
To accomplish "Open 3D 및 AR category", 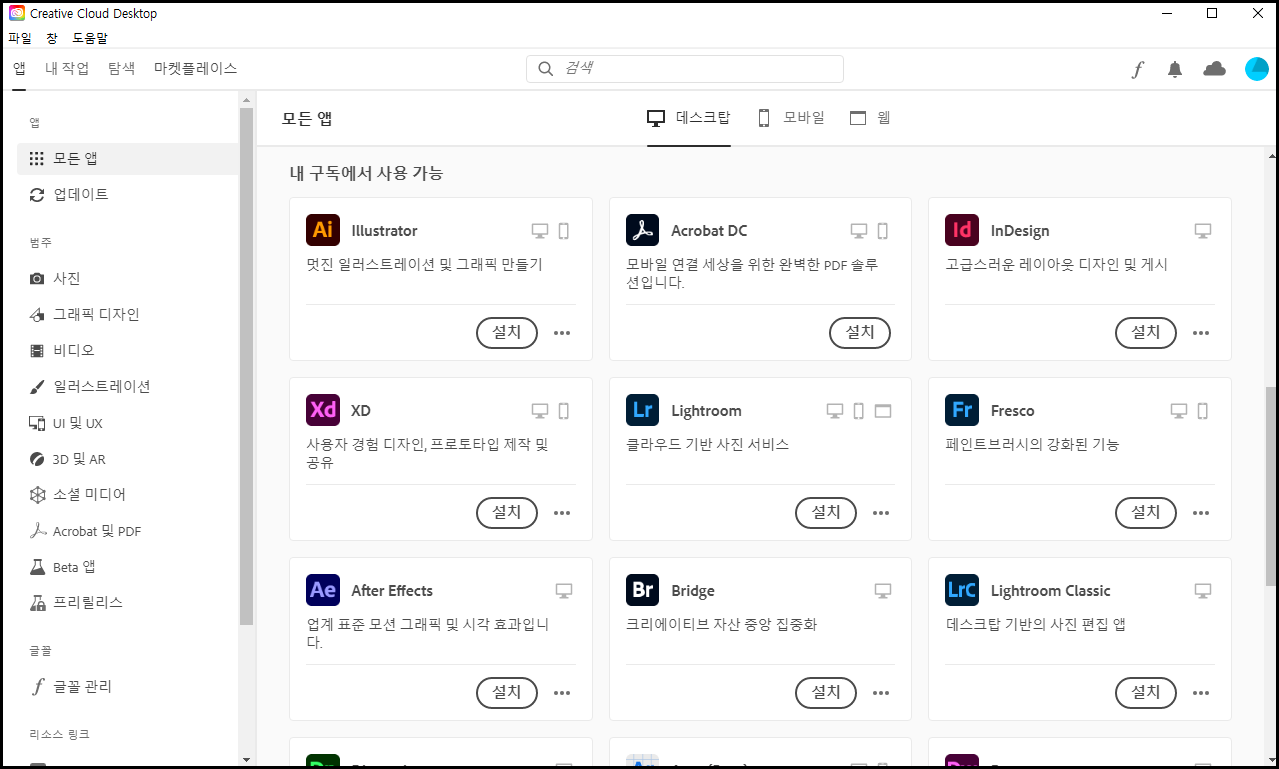I will tap(127, 459).
